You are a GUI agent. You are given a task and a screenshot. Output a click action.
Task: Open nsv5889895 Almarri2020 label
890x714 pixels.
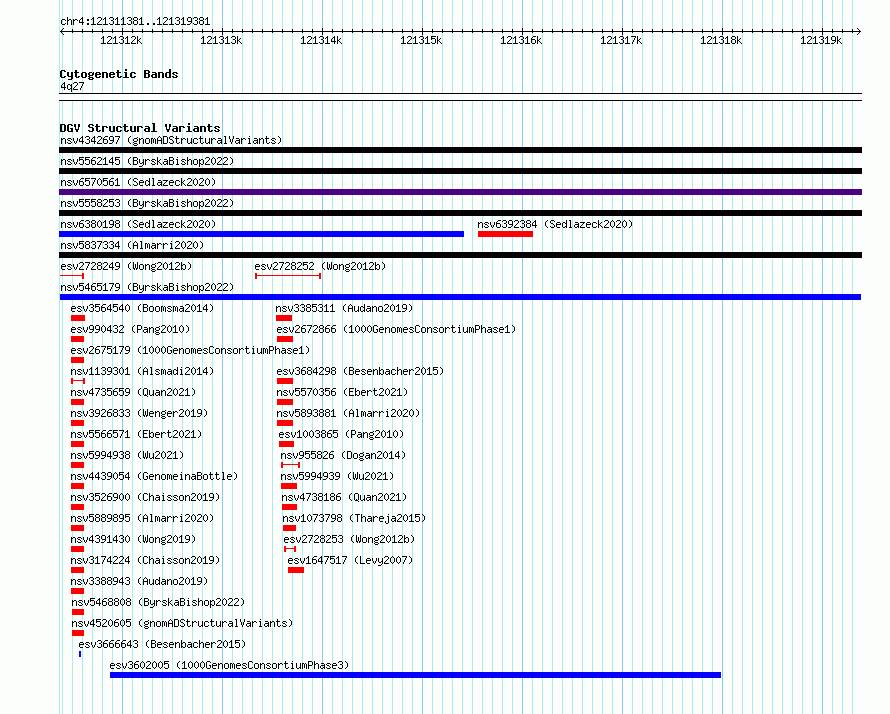pos(142,518)
